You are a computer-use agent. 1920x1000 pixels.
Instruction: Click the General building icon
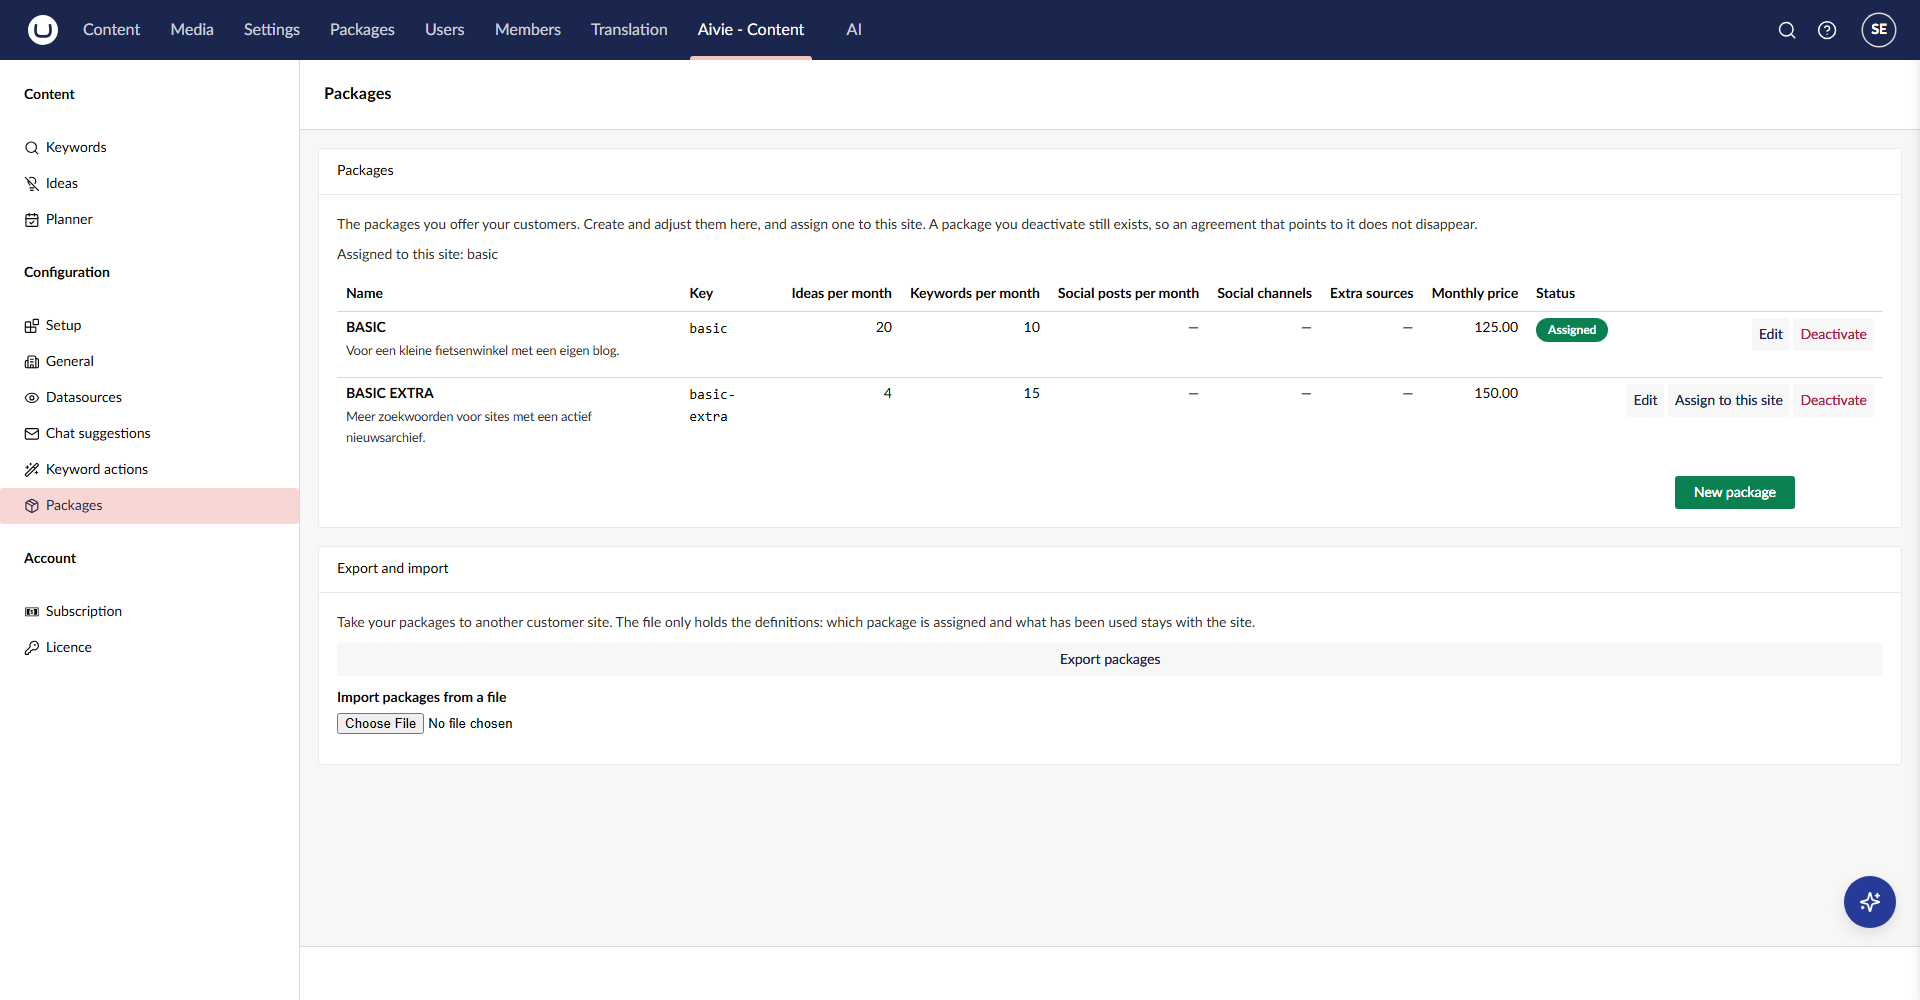(x=32, y=362)
